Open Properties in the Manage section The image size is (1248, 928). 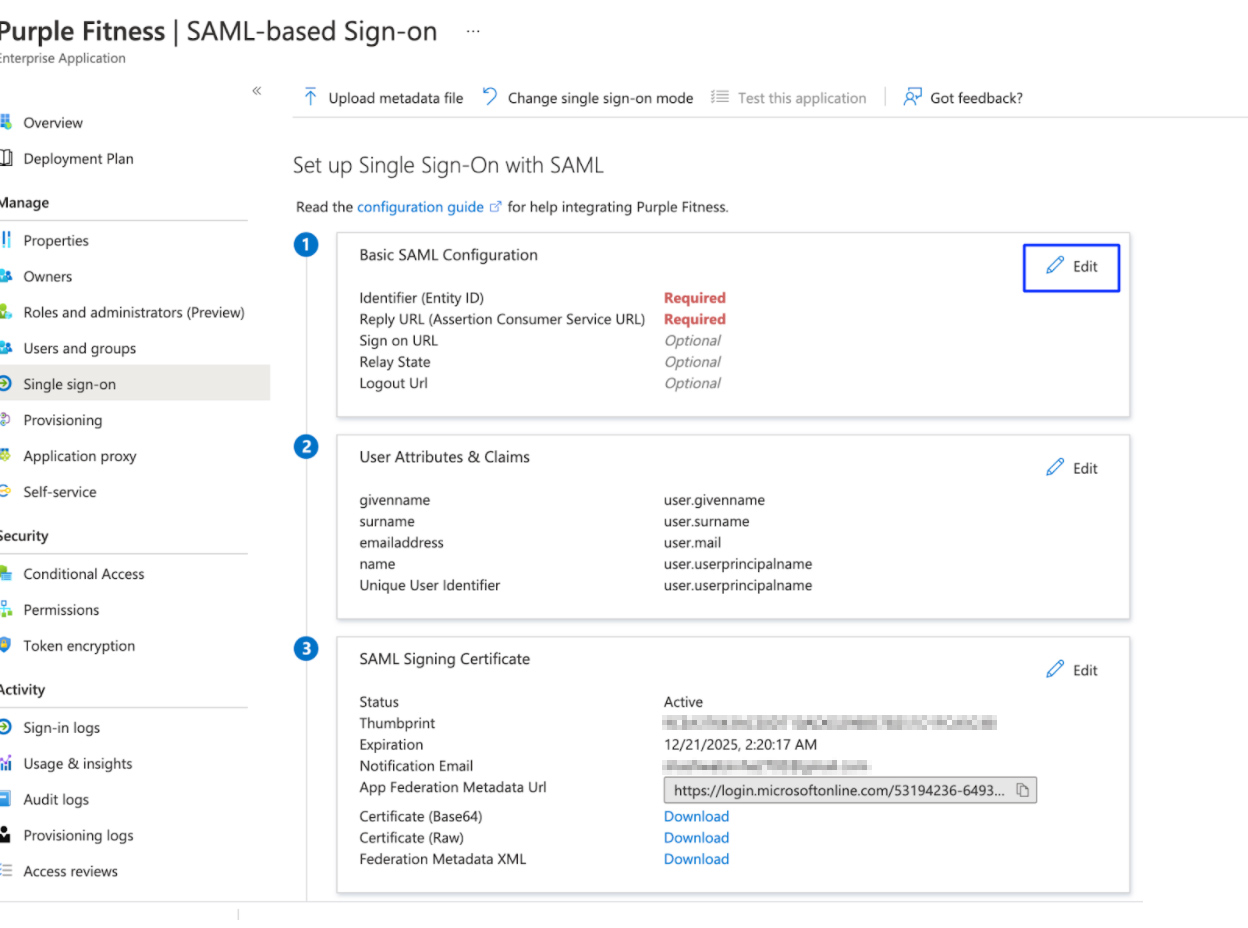tap(56, 241)
